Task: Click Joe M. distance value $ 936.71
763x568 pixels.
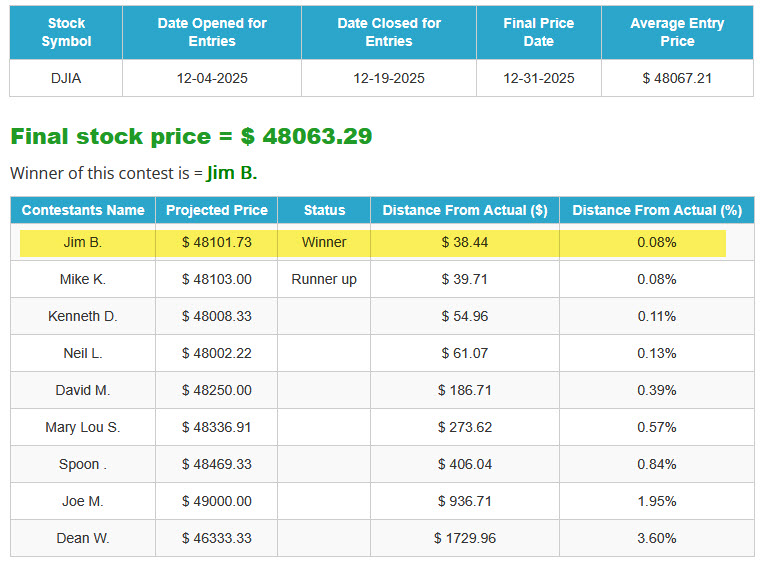Action: pyautogui.click(x=464, y=501)
